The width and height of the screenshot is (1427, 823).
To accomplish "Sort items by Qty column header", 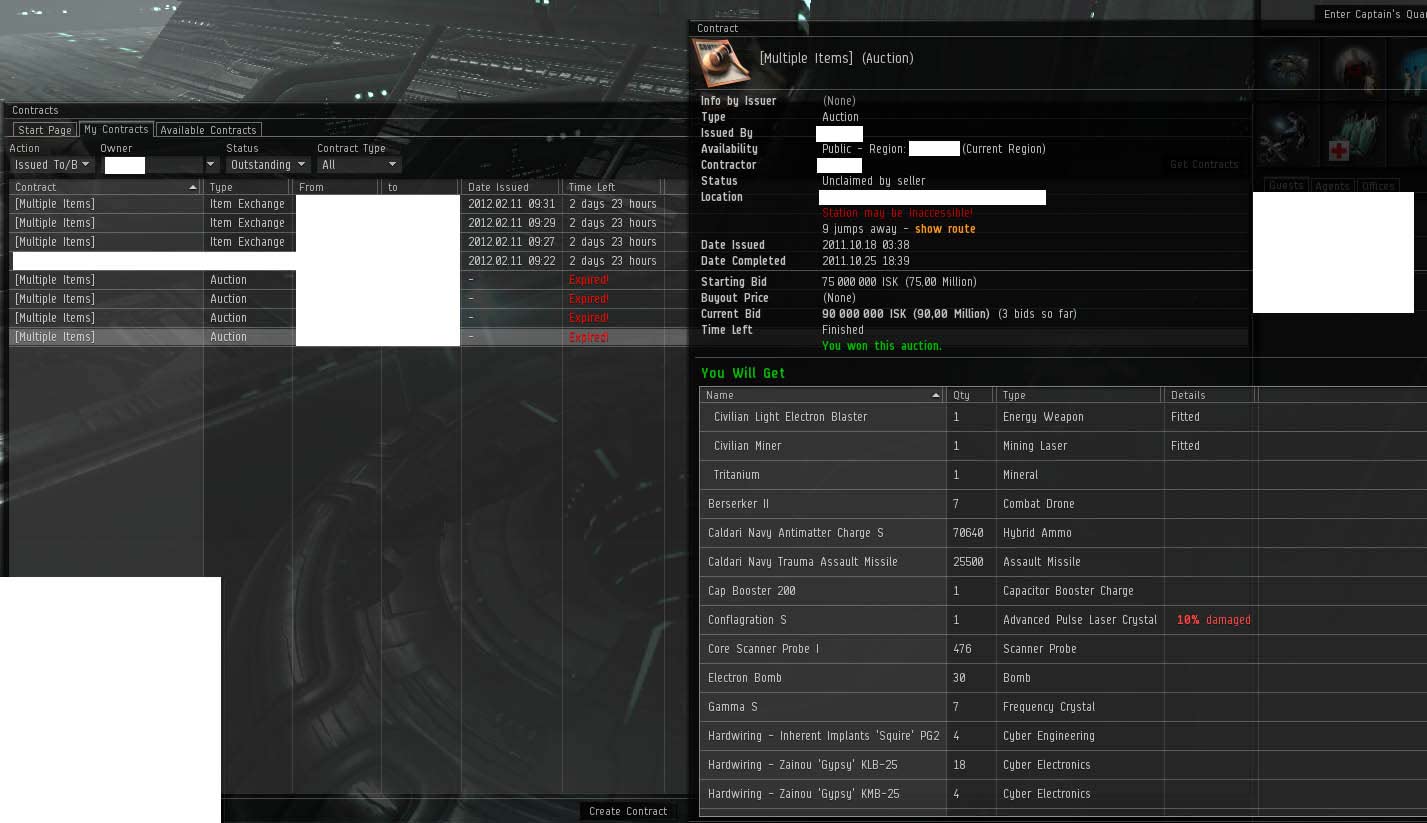I will [971, 395].
